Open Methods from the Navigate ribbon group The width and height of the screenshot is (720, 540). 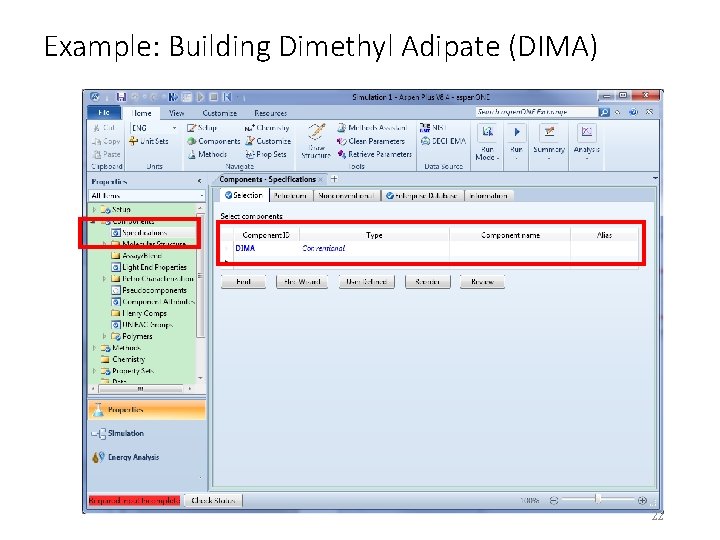208,154
